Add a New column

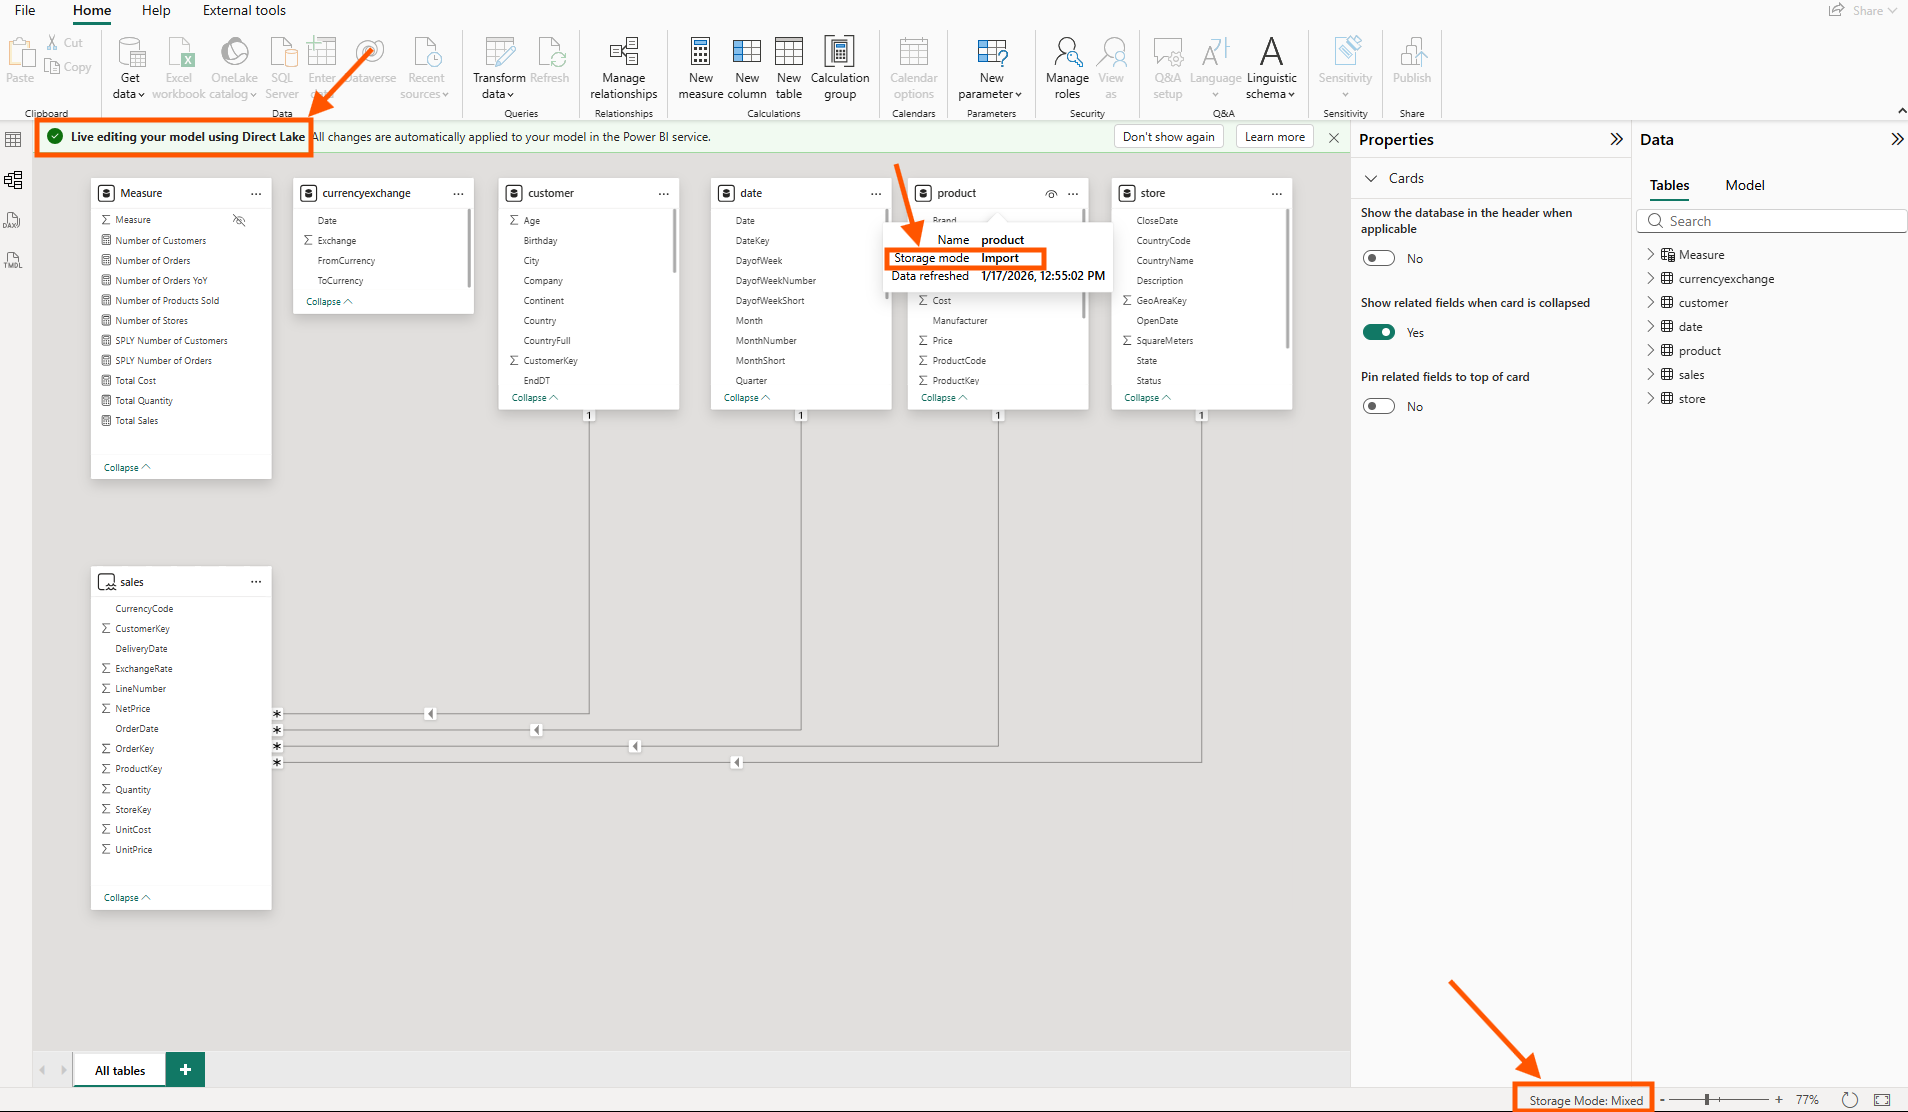[x=747, y=68]
